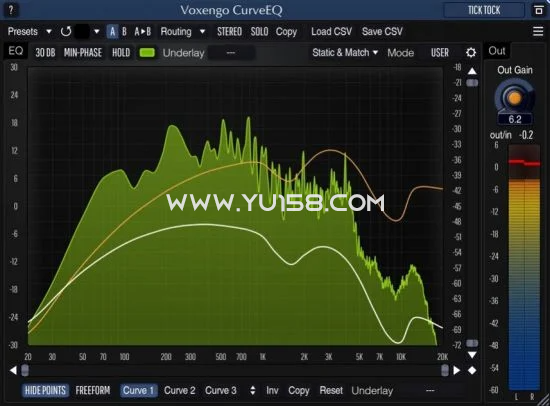550x406 pixels.
Task: Enable FREEFORM editing mode
Action: pyautogui.click(x=93, y=391)
